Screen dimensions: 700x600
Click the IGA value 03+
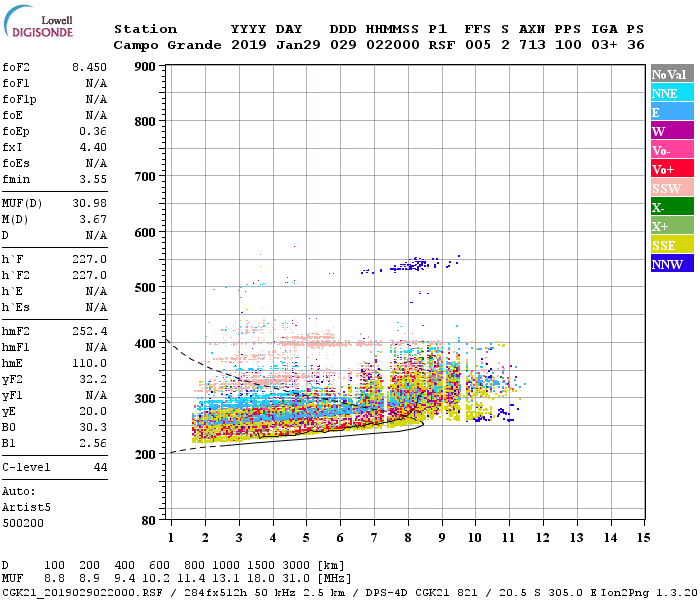click(604, 45)
